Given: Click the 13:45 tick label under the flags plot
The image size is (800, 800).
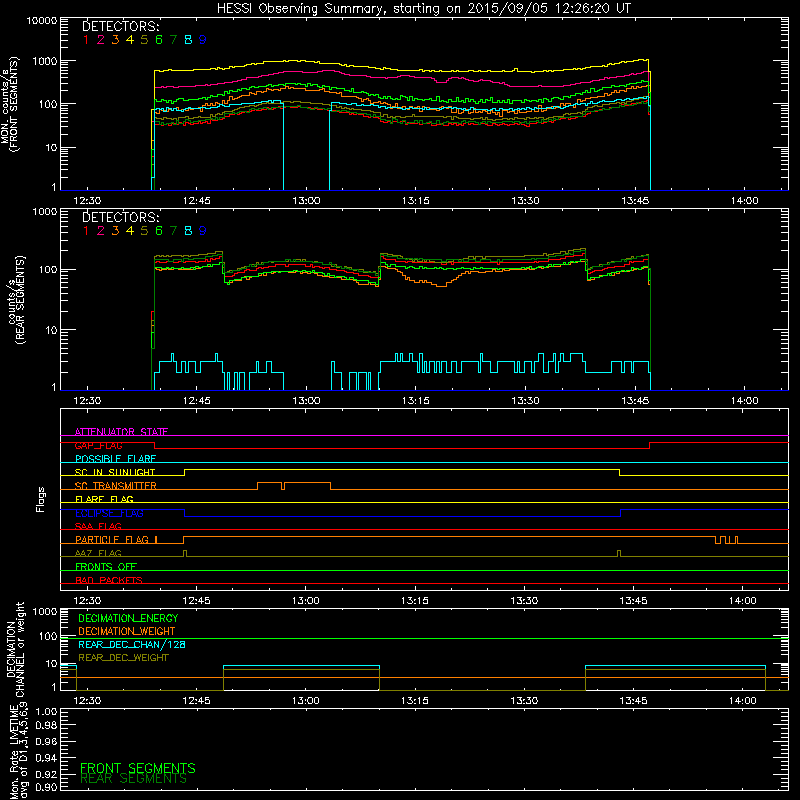Looking at the screenshot, I should [x=633, y=601].
